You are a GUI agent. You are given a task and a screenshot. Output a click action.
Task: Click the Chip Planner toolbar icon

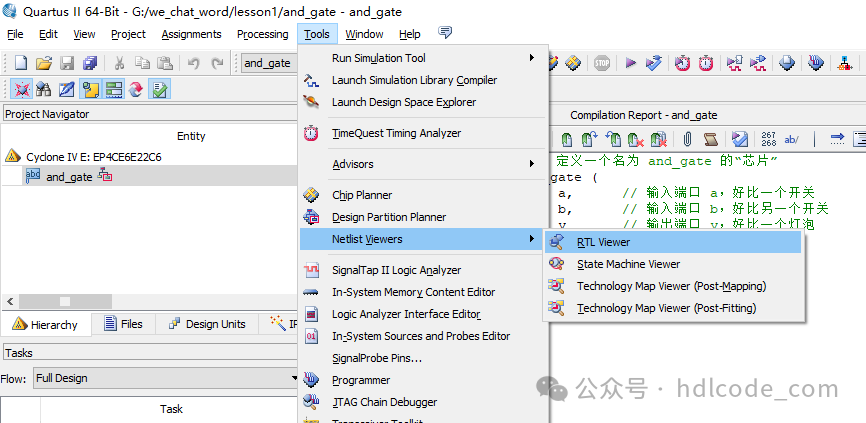click(x=573, y=63)
